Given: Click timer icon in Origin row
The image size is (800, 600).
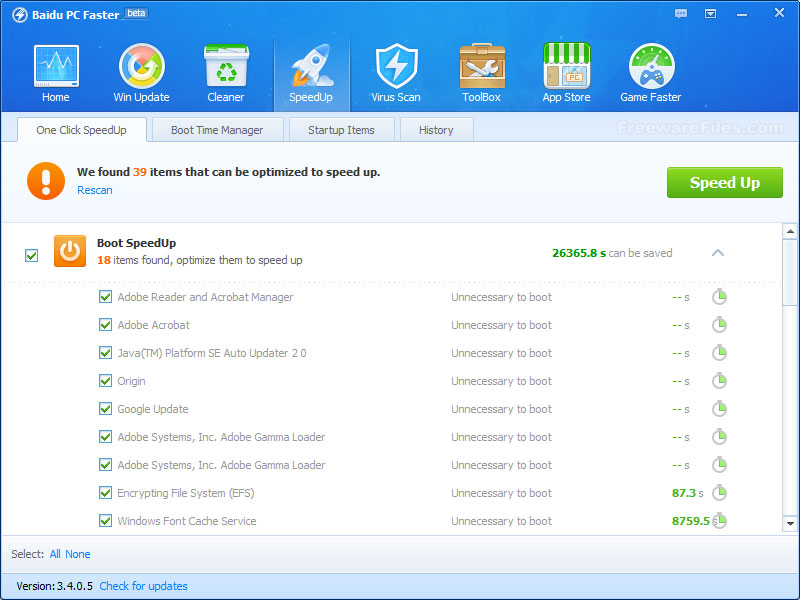Looking at the screenshot, I should (x=719, y=381).
